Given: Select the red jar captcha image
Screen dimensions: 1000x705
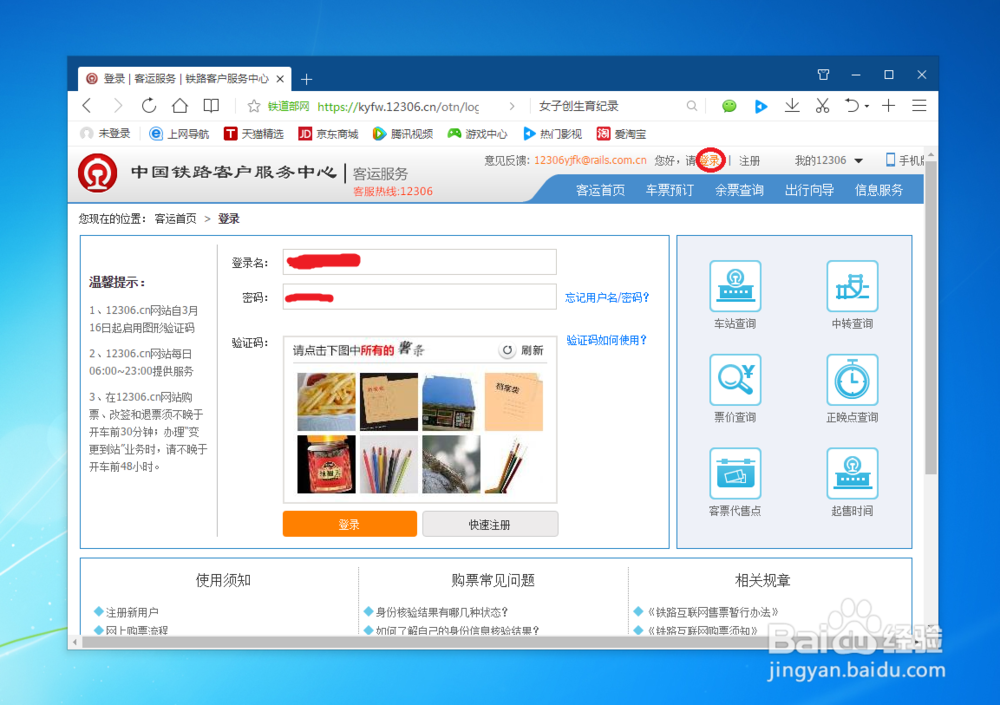Looking at the screenshot, I should tap(326, 464).
